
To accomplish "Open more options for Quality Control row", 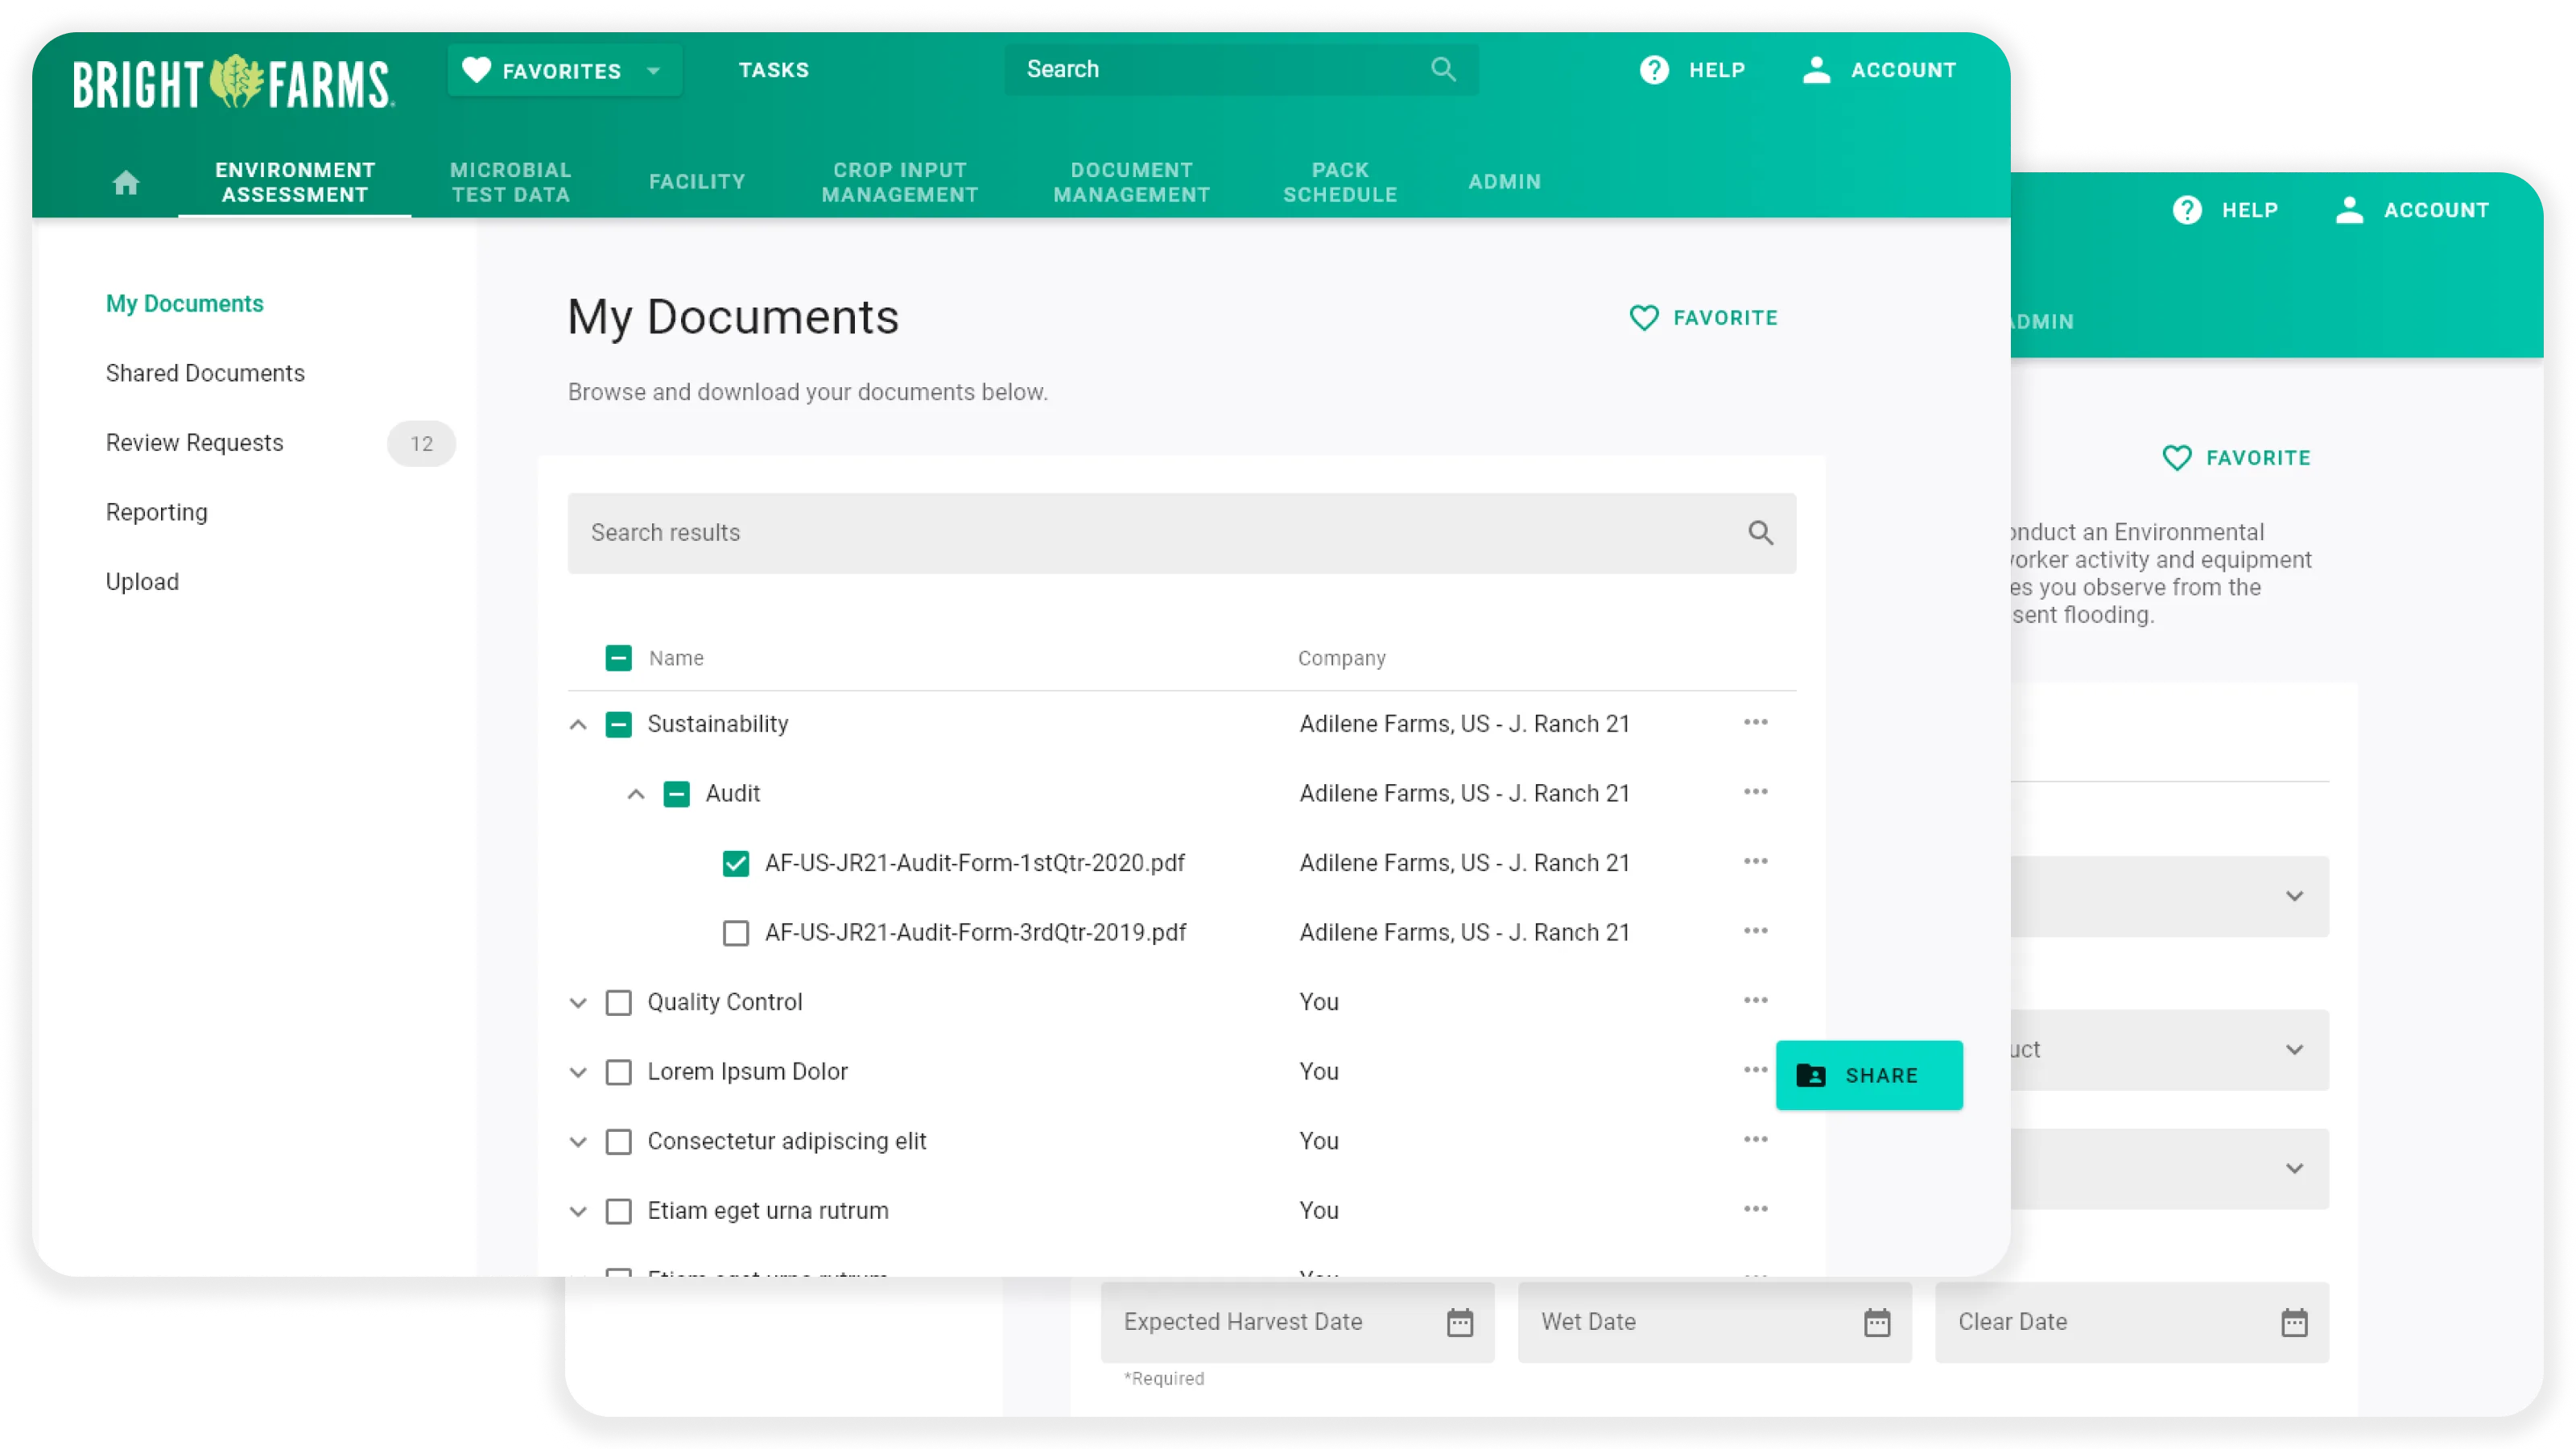I will click(1755, 1001).
